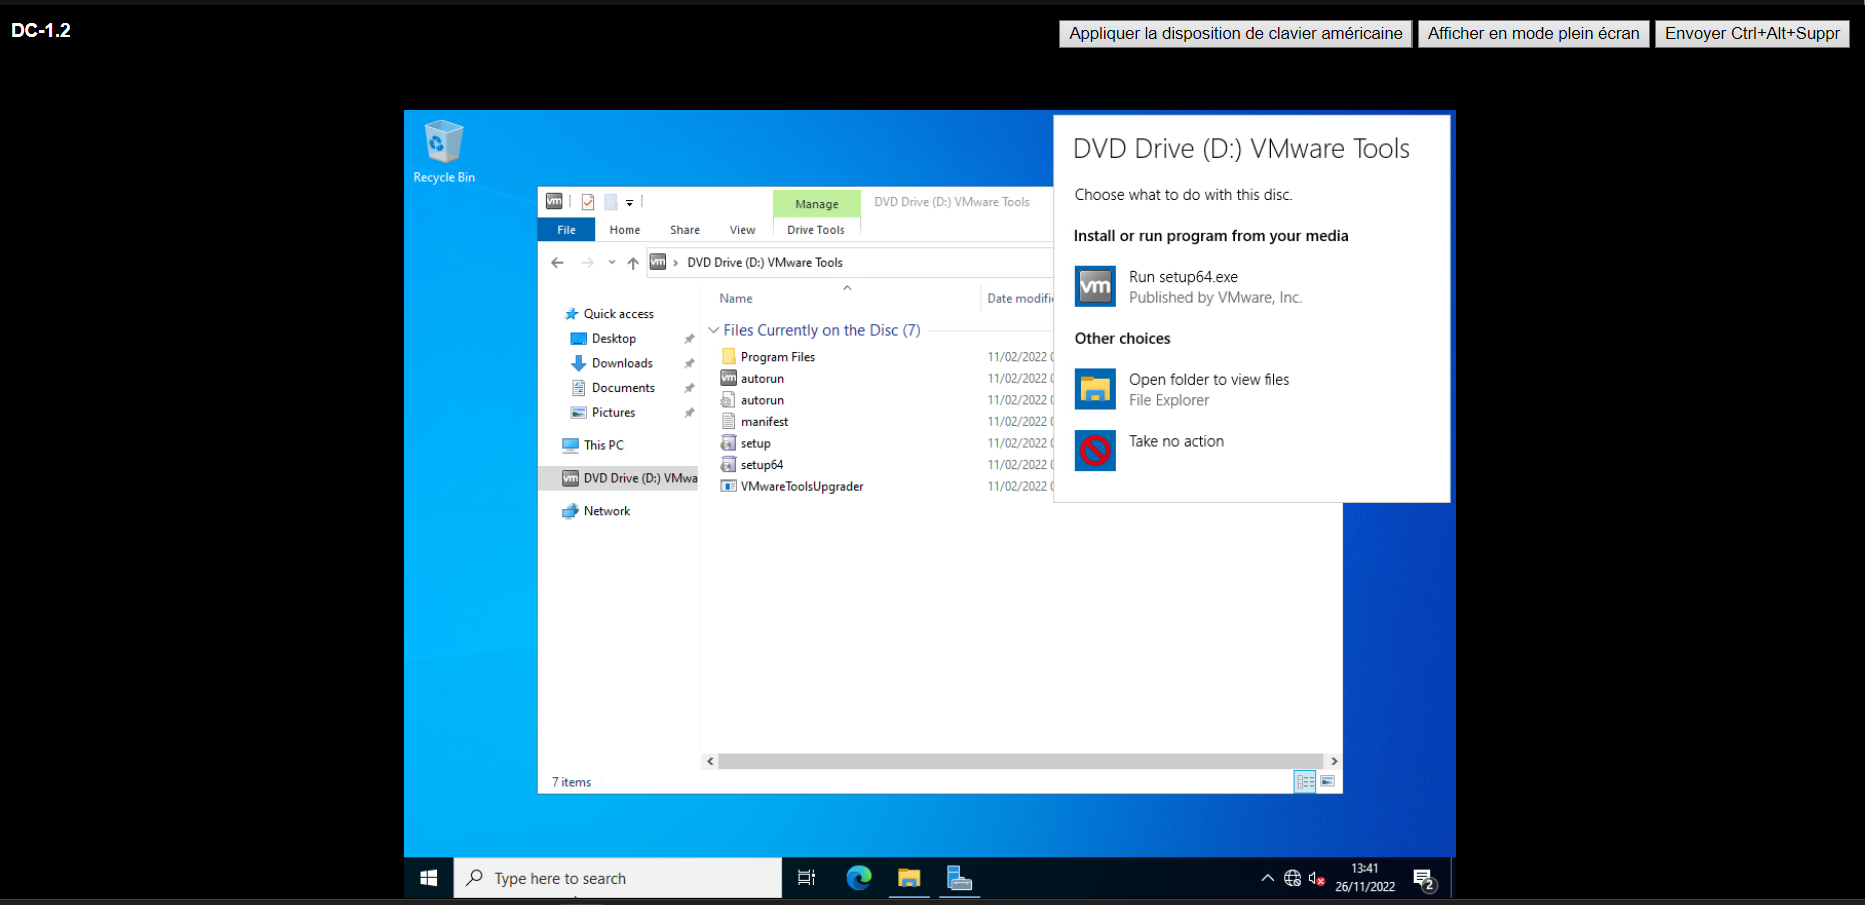Open Customize Quick Access Toolbar dropdown
Screen dimensions: 1865x905
(630, 202)
